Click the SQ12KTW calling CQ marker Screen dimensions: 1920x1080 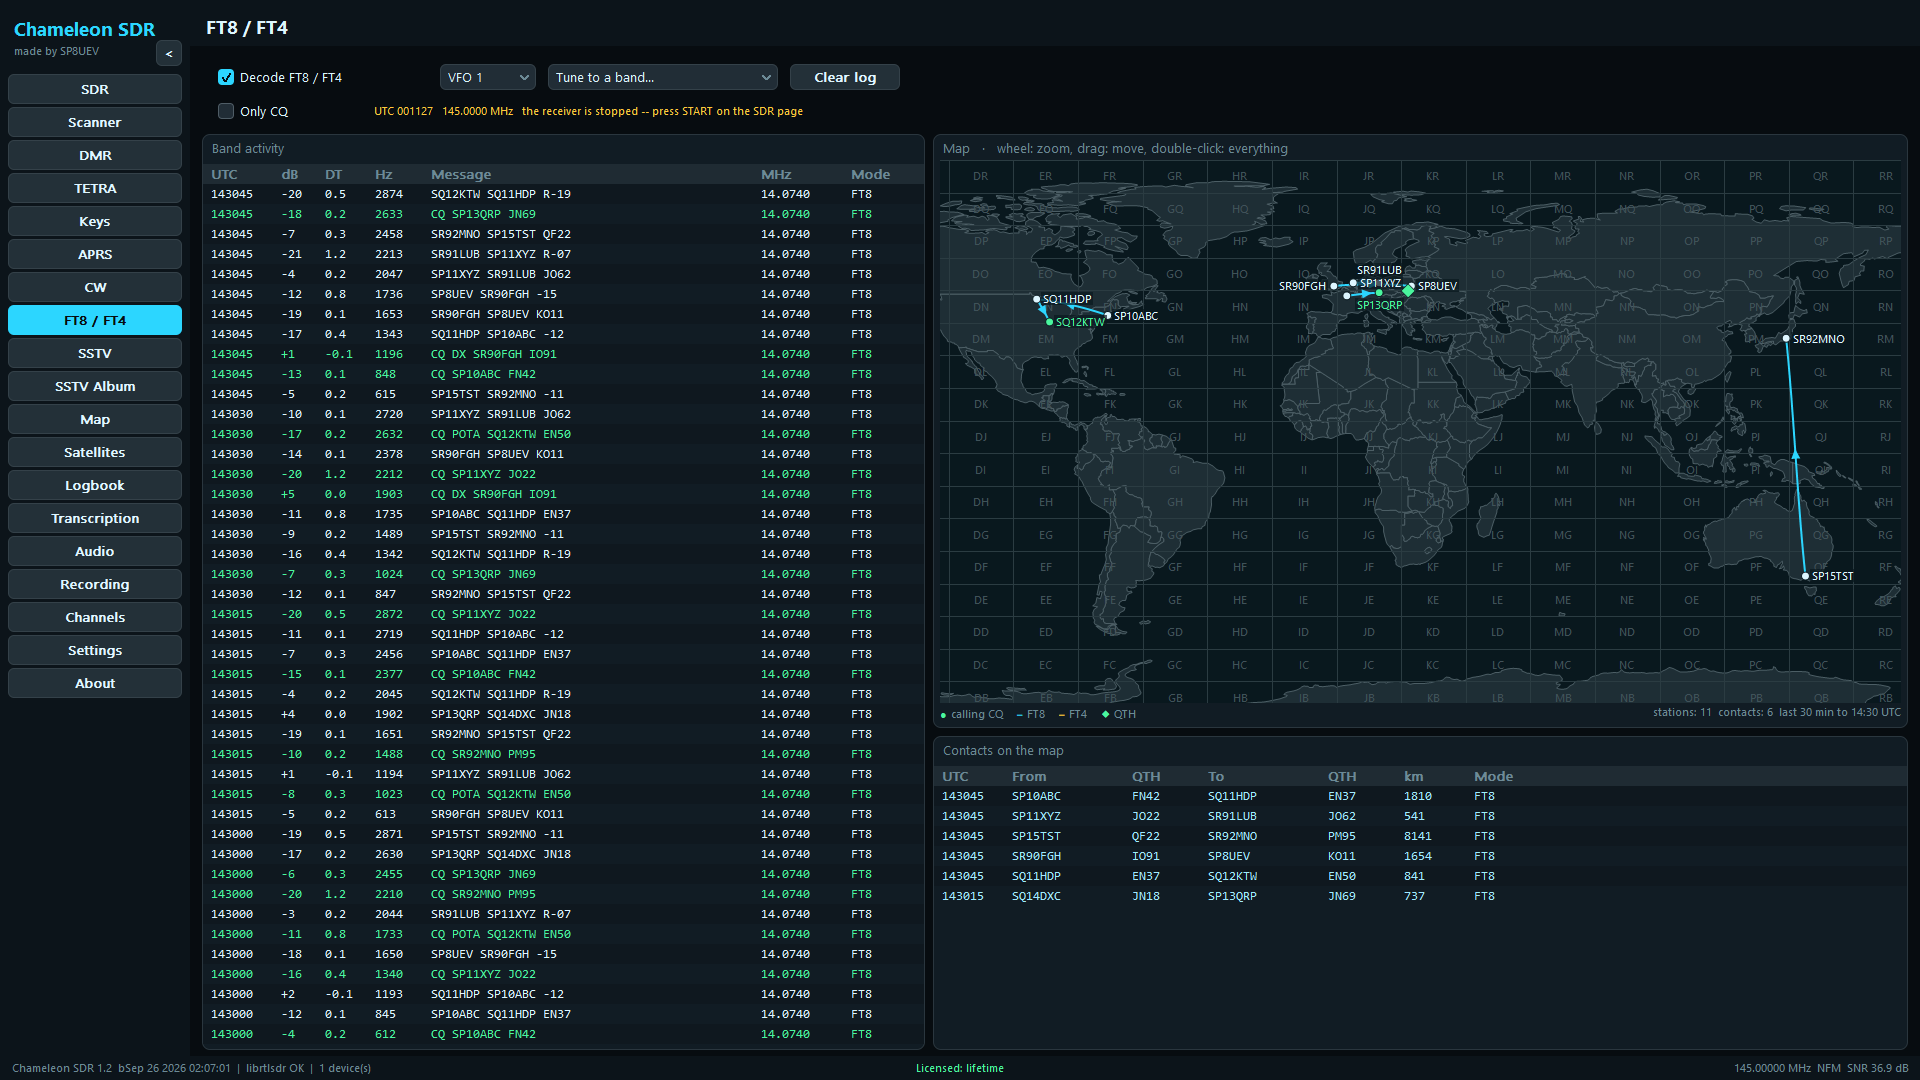(x=1049, y=322)
